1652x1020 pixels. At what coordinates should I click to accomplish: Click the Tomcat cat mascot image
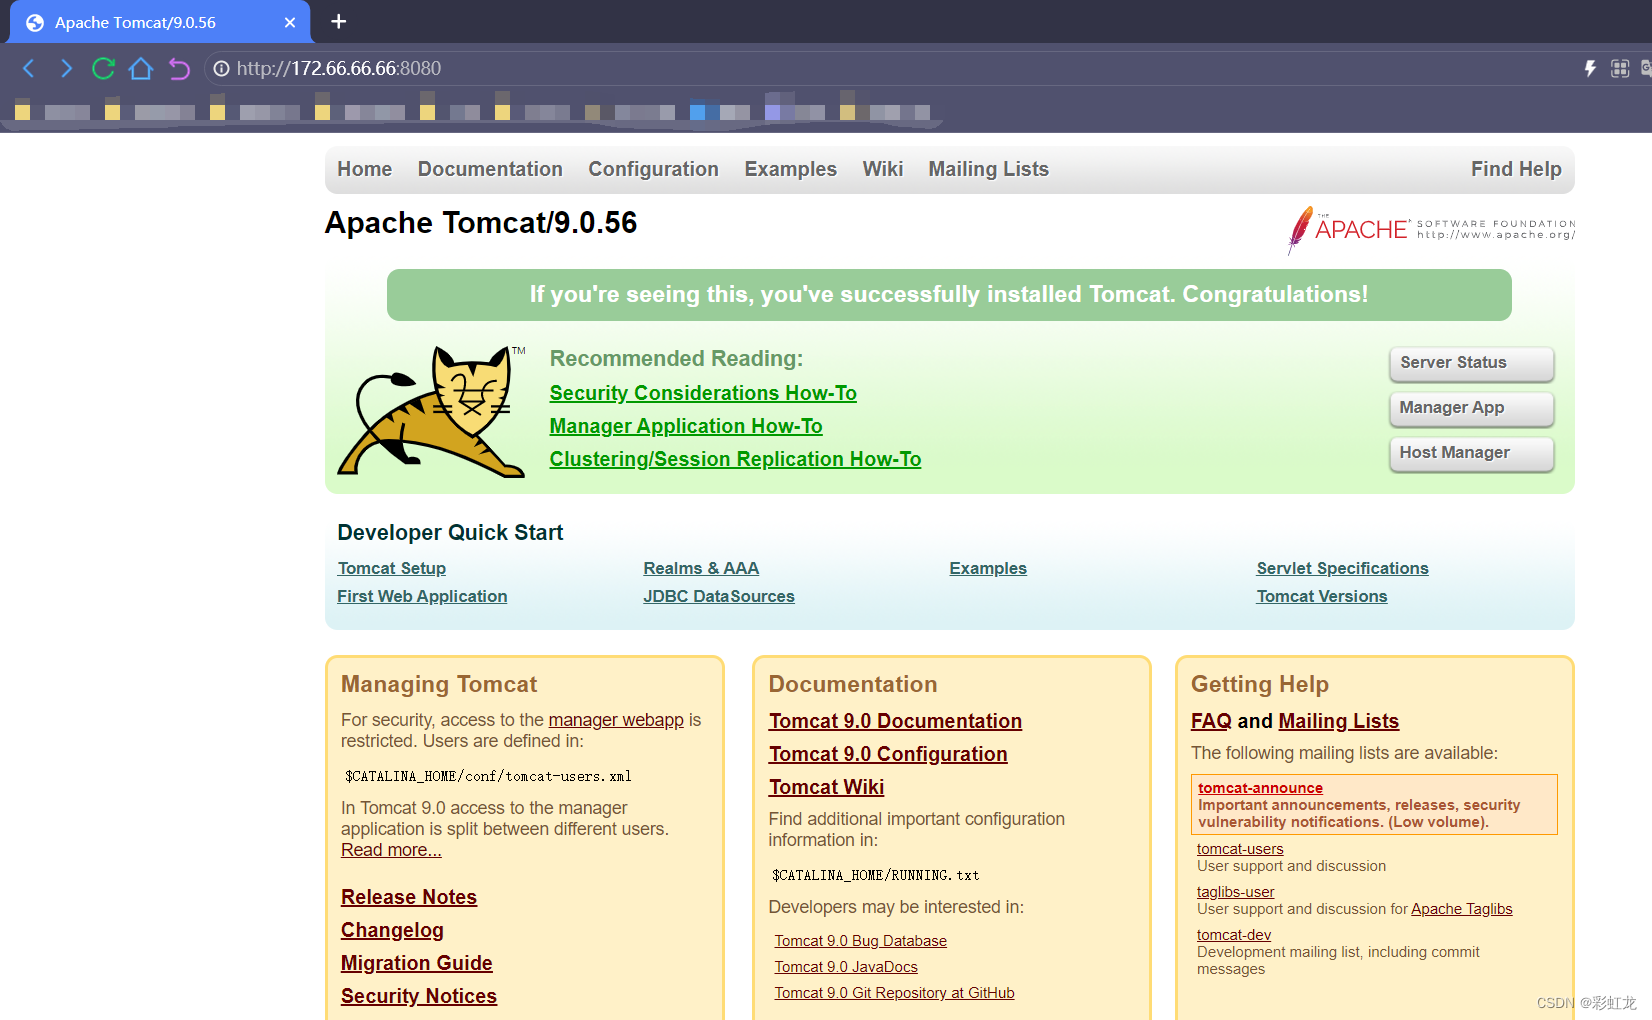432,411
